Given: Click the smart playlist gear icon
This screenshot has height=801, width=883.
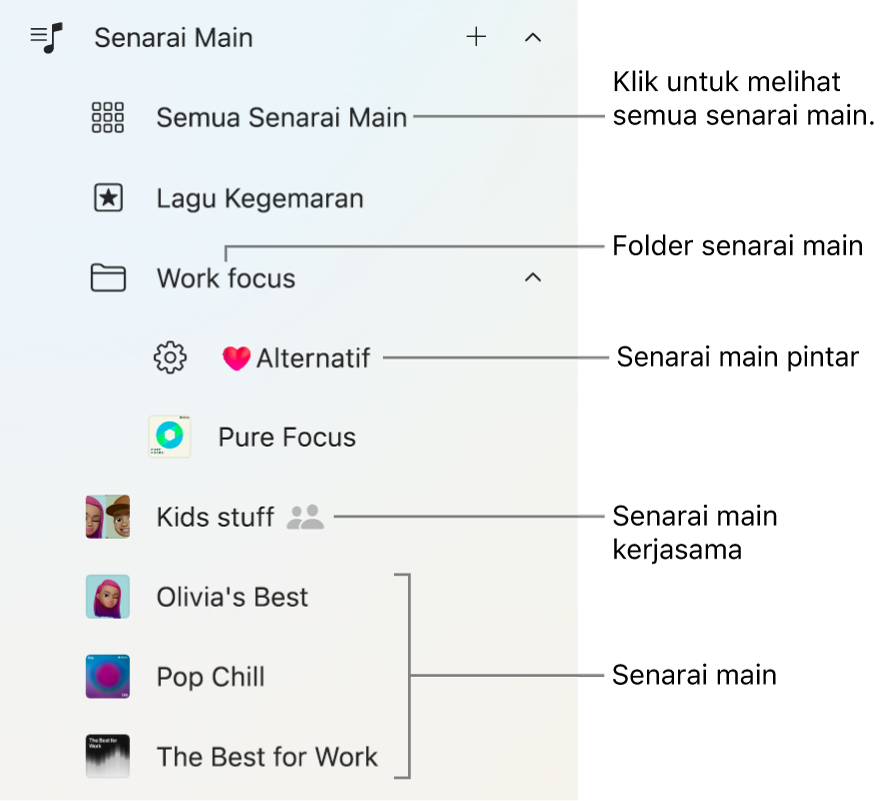Looking at the screenshot, I should click(x=170, y=357).
